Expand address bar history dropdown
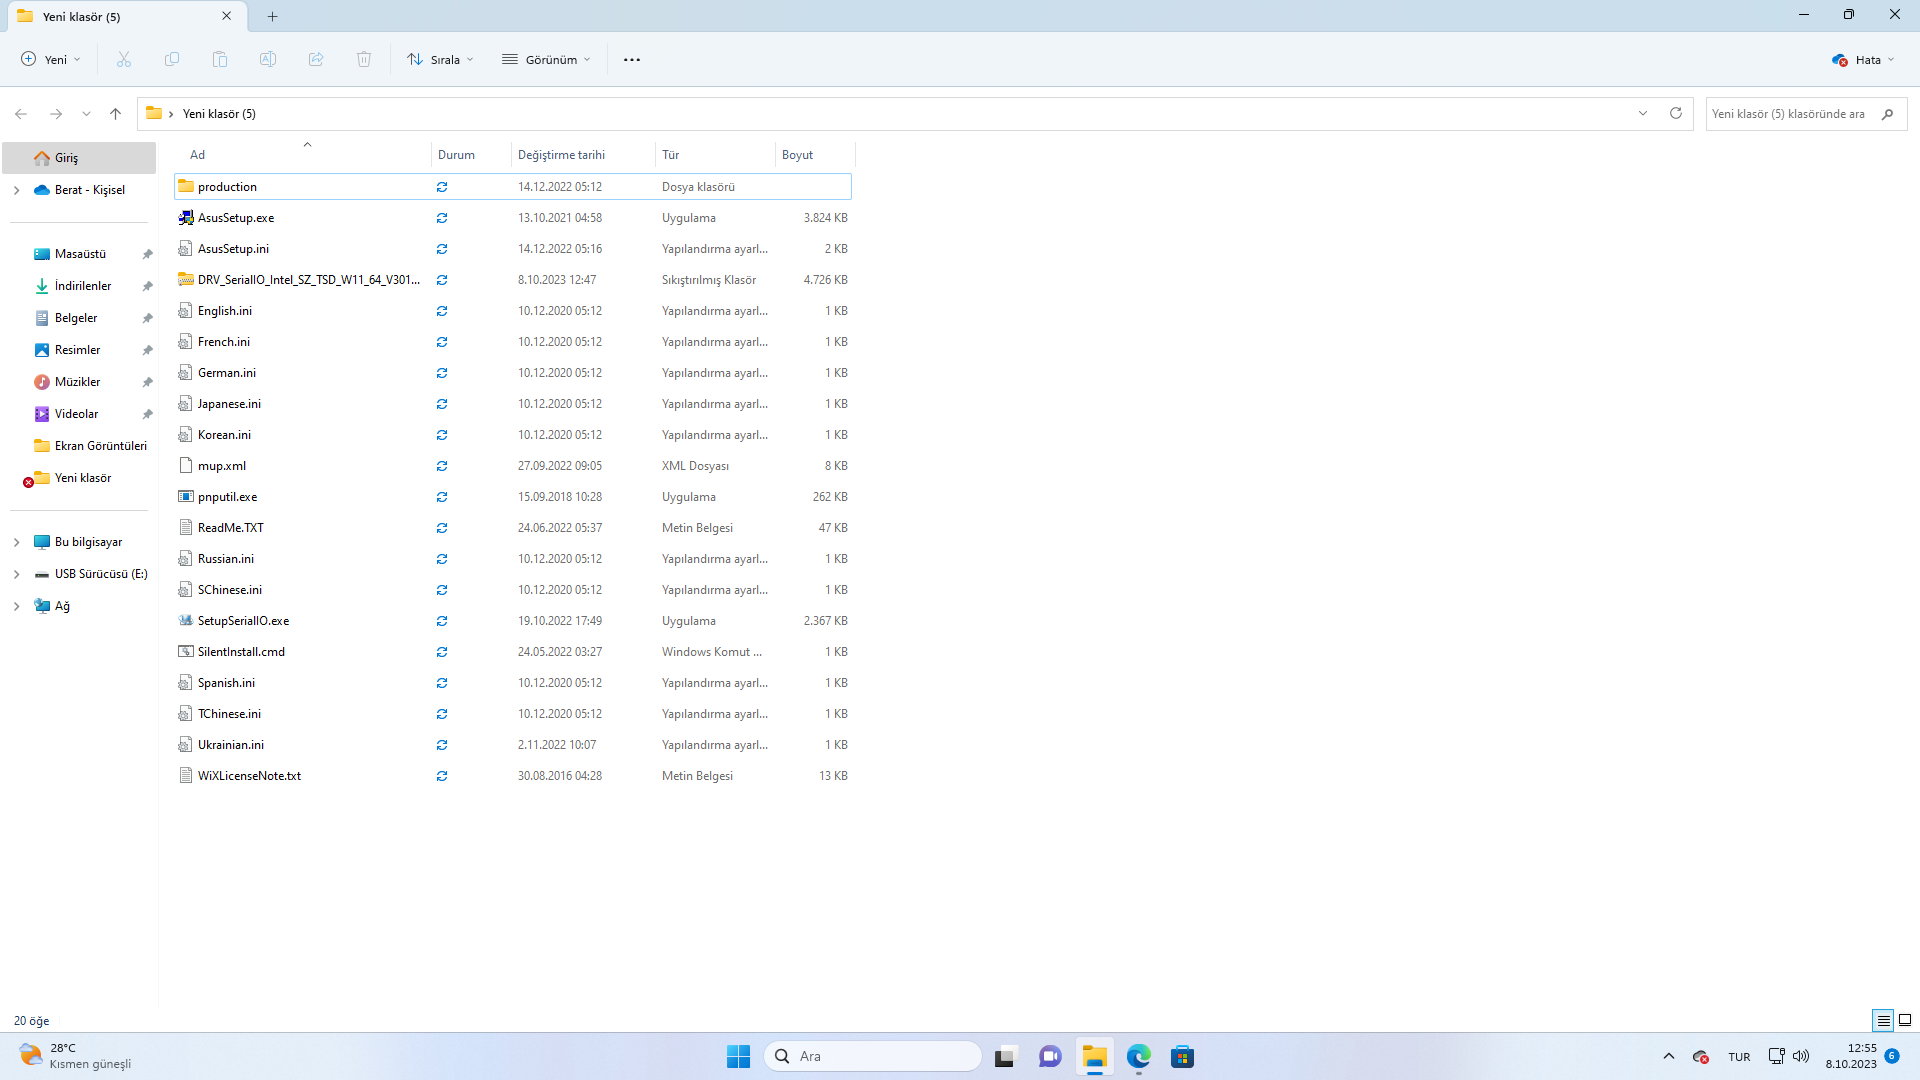This screenshot has height=1080, width=1920. coord(1643,113)
